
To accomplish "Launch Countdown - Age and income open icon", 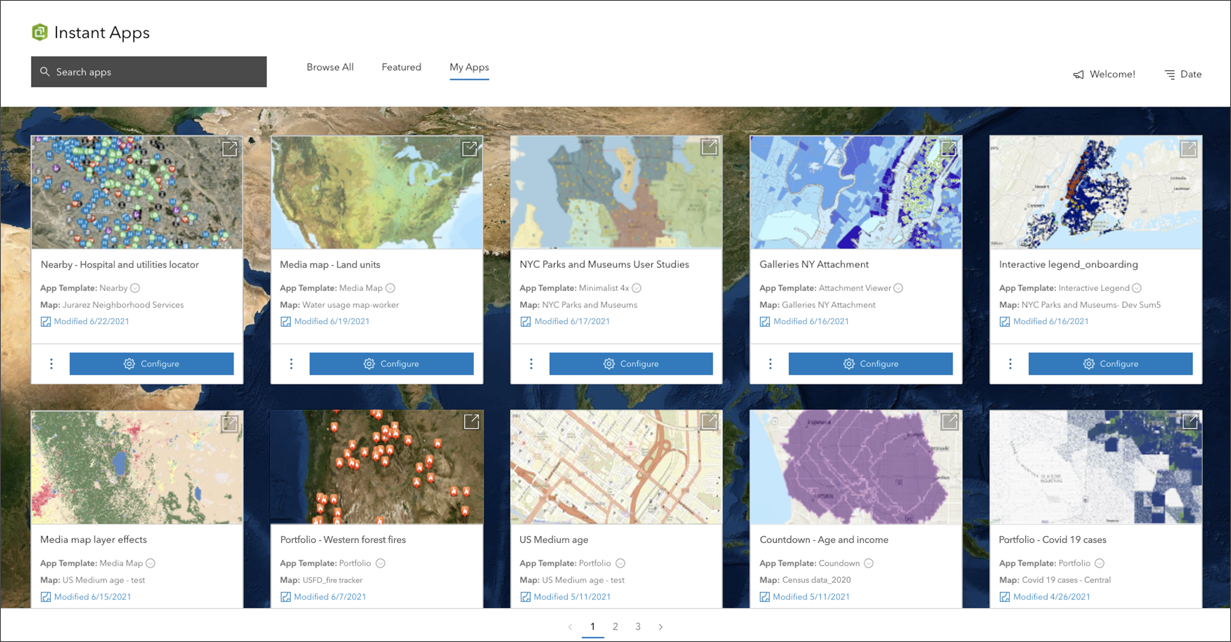I will click(948, 423).
